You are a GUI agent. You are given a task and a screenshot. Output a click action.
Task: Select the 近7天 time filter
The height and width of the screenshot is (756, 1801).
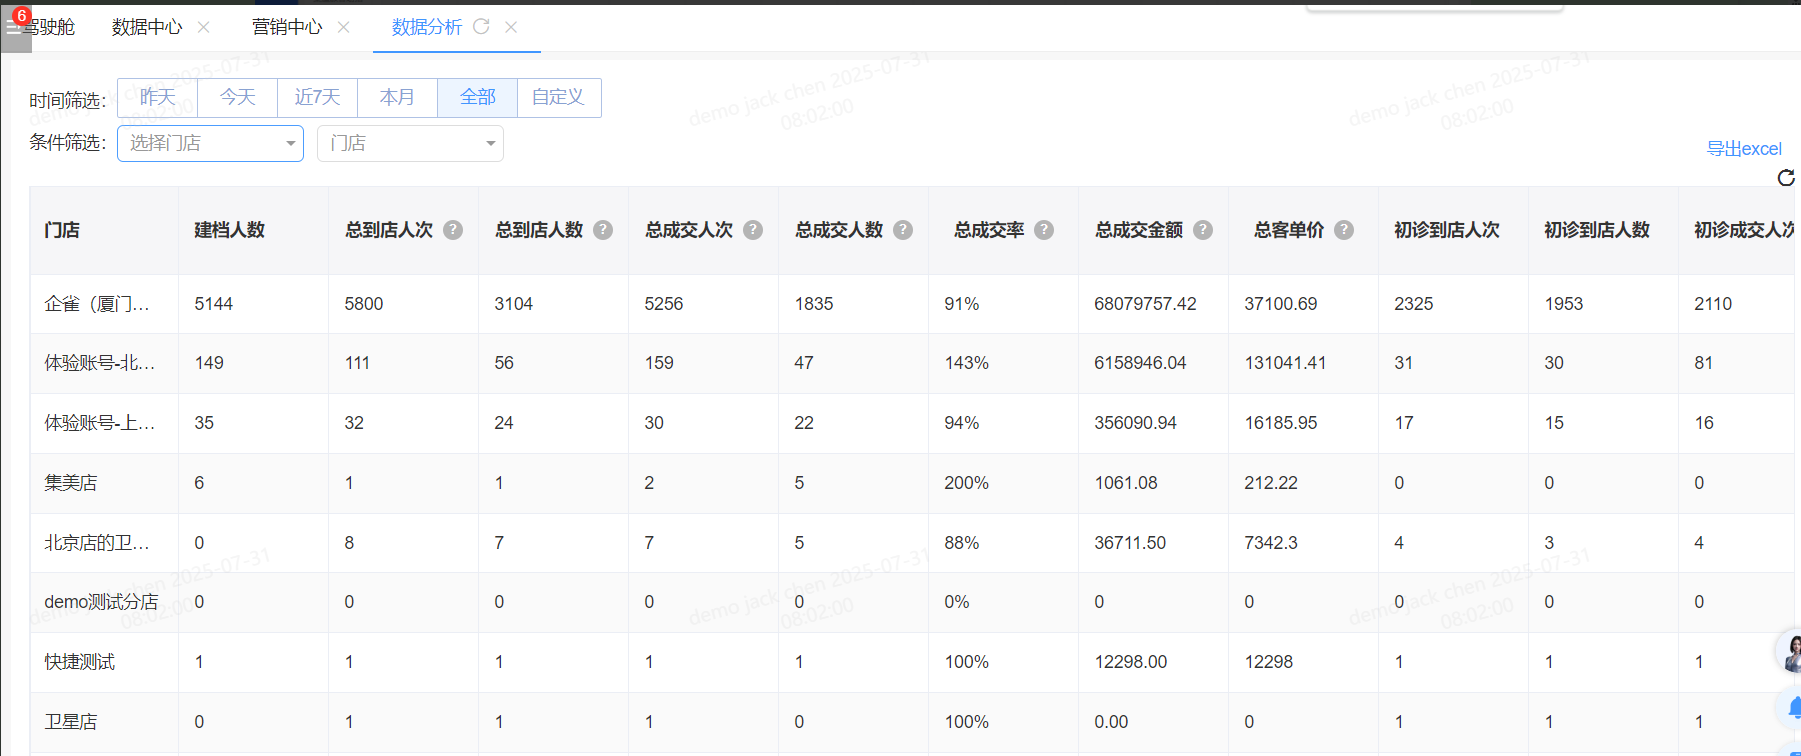[x=317, y=98]
